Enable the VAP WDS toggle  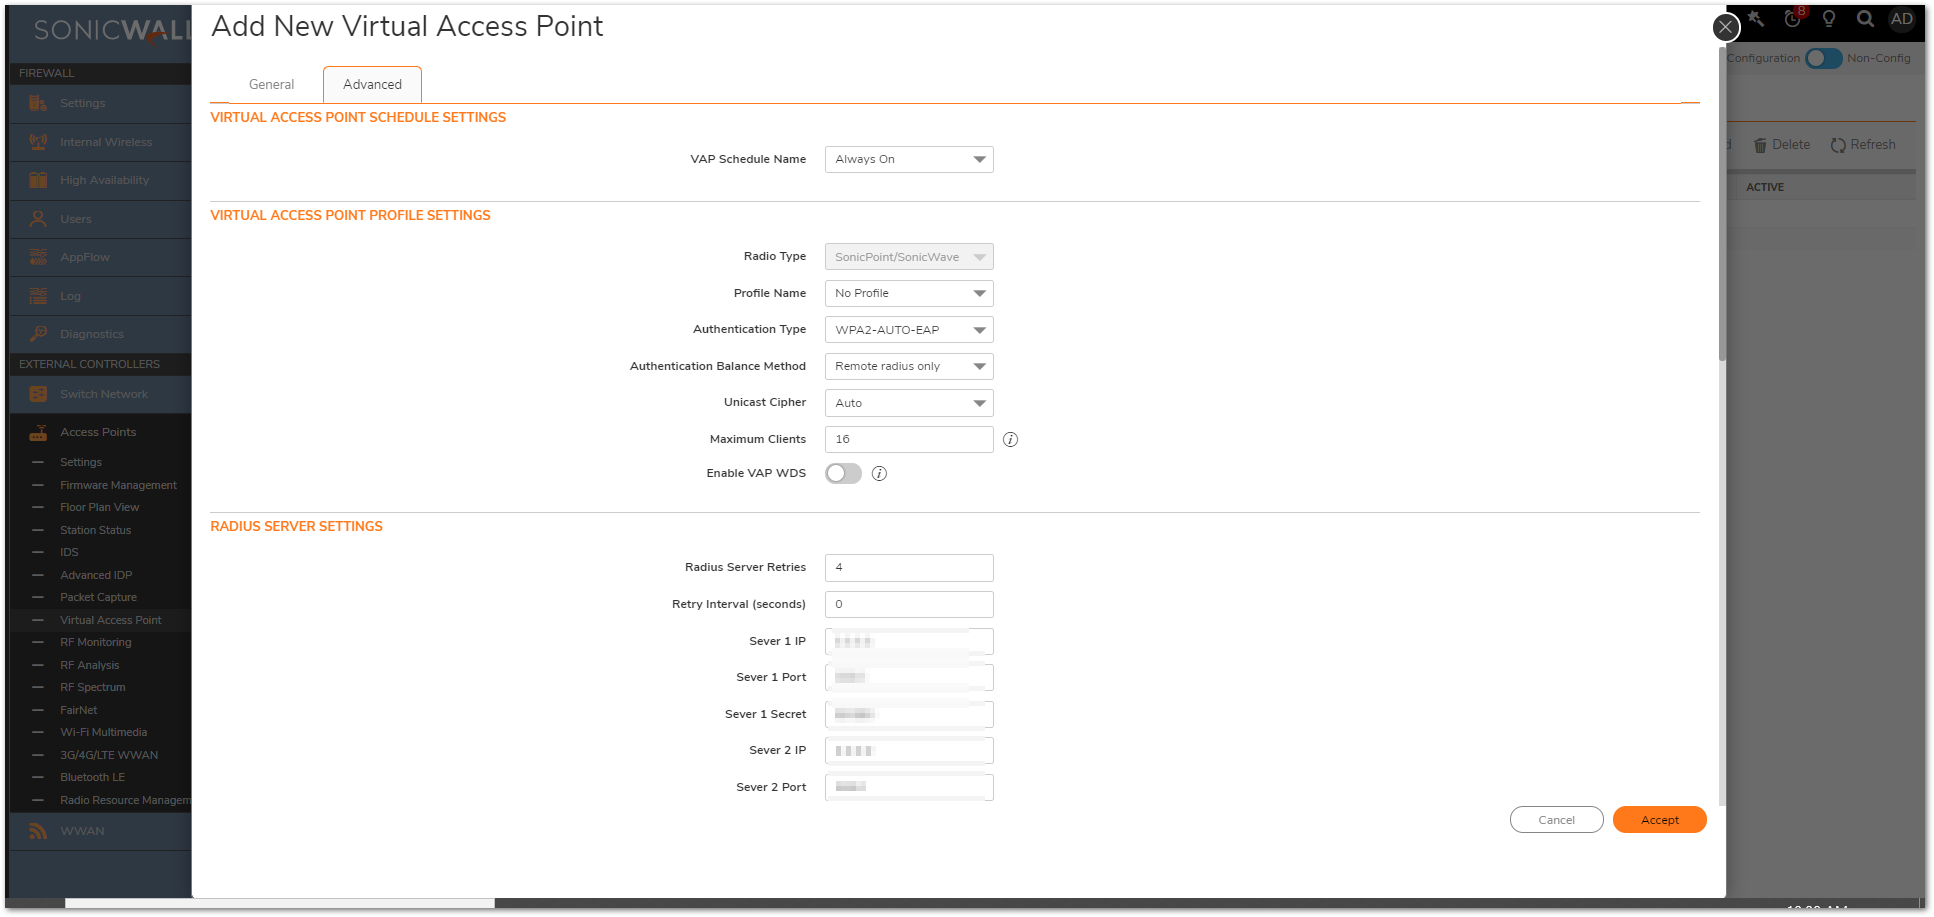[843, 474]
